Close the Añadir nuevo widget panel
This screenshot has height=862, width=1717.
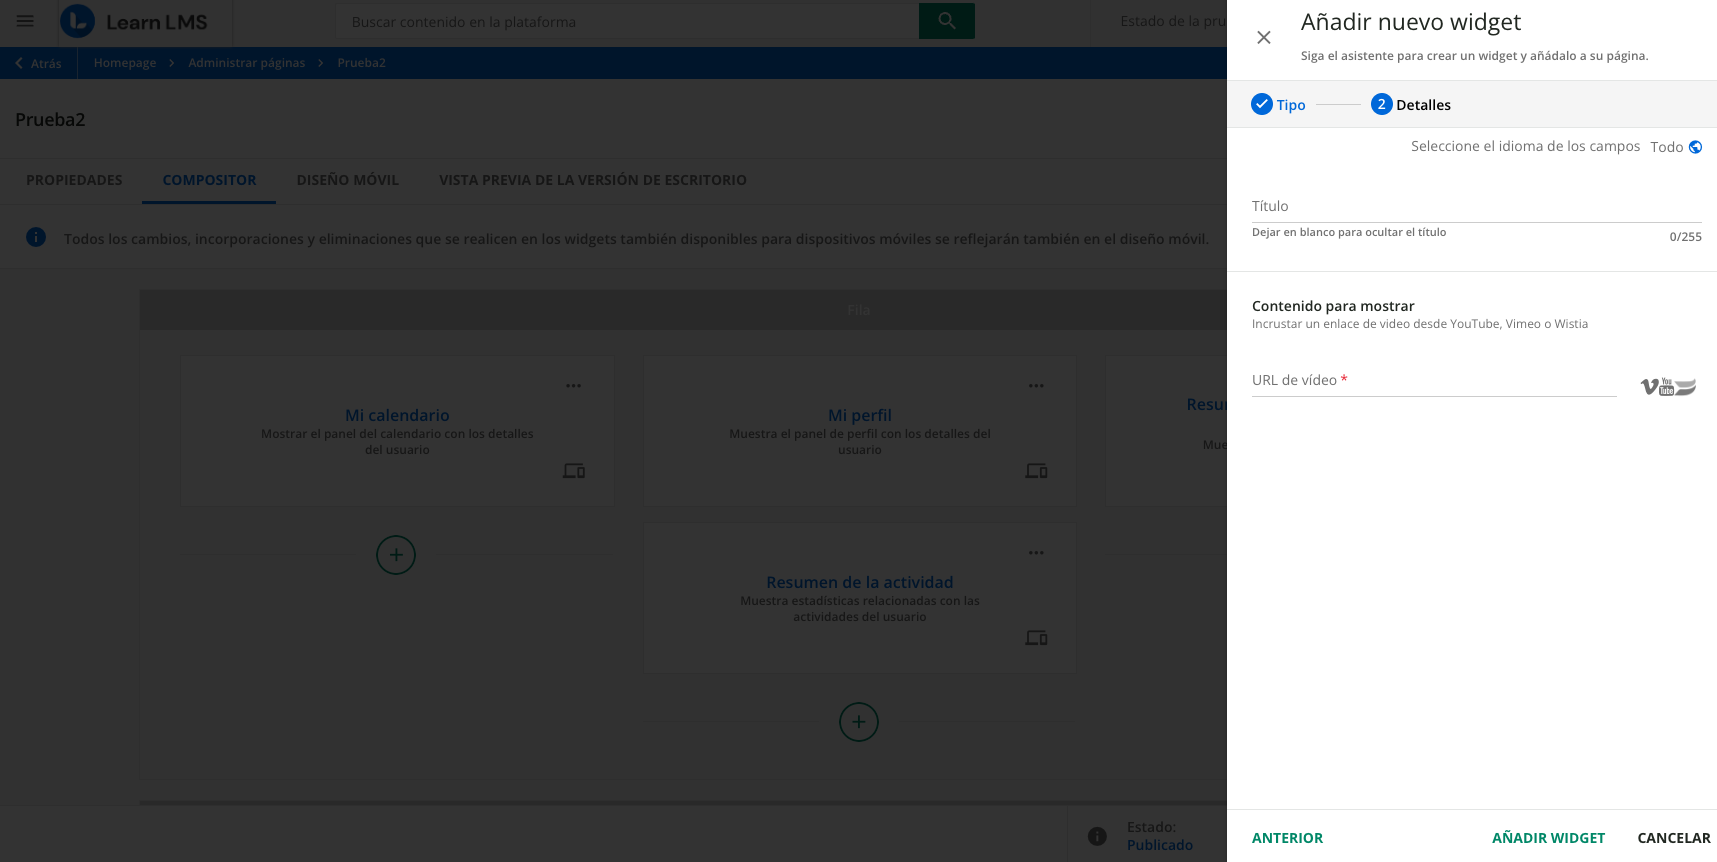point(1264,37)
